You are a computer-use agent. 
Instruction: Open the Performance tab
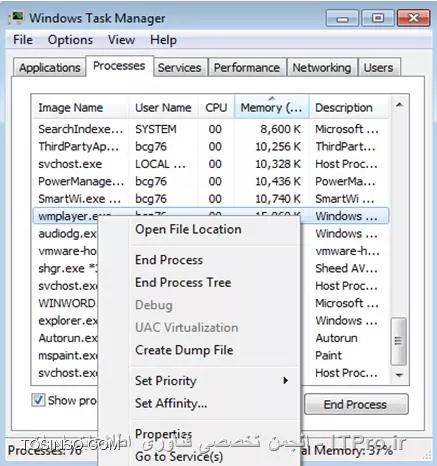tap(247, 68)
